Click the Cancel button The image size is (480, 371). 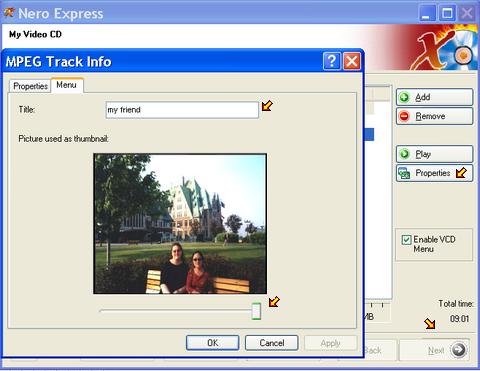coord(272,343)
